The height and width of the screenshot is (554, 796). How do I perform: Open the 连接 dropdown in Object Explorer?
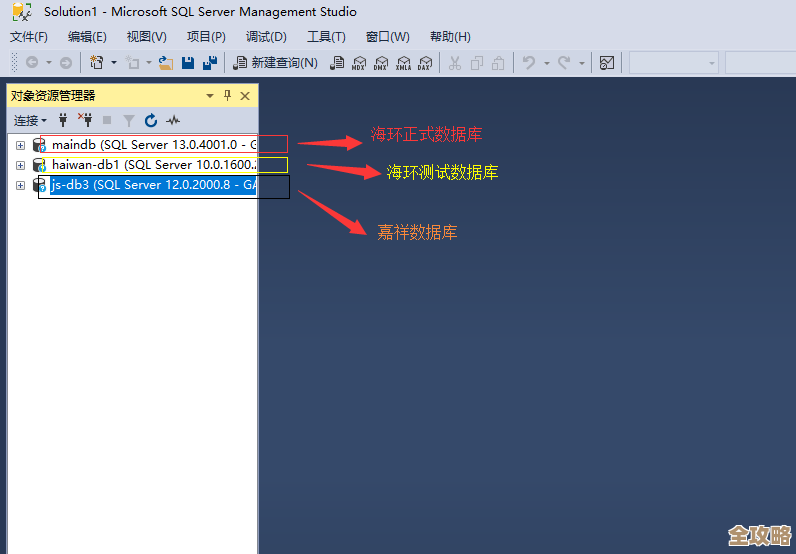tap(30, 120)
